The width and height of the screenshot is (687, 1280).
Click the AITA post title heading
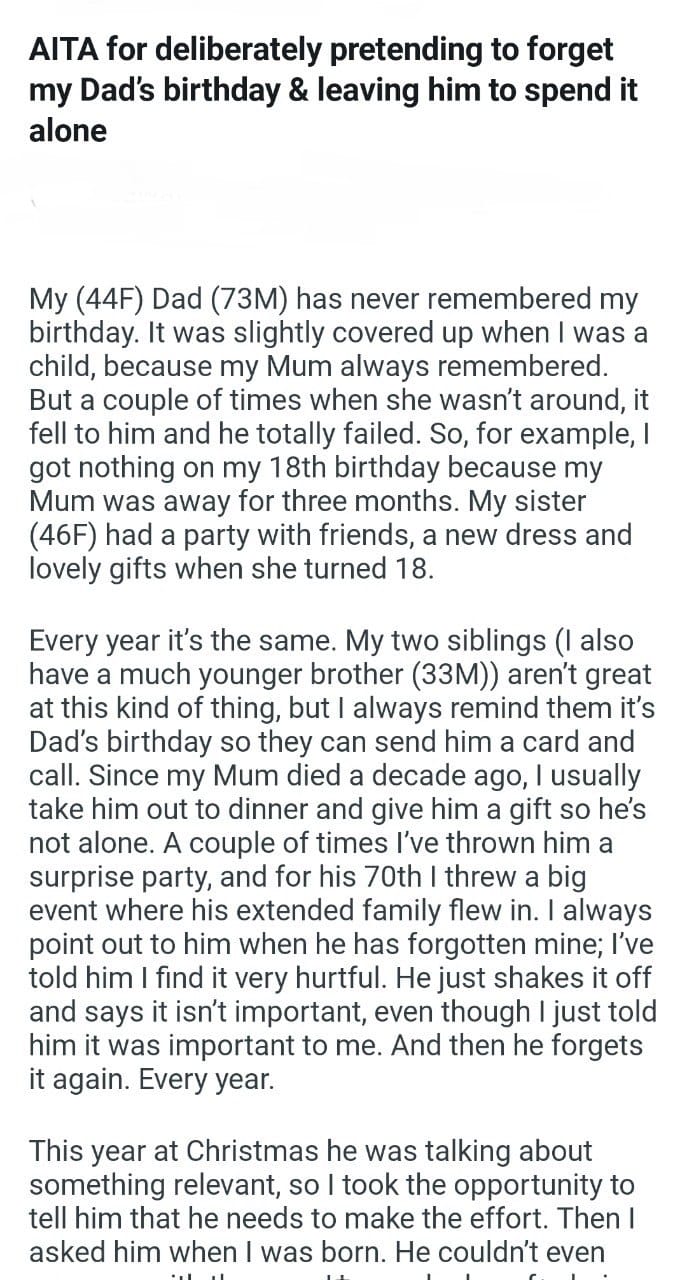(x=330, y=88)
